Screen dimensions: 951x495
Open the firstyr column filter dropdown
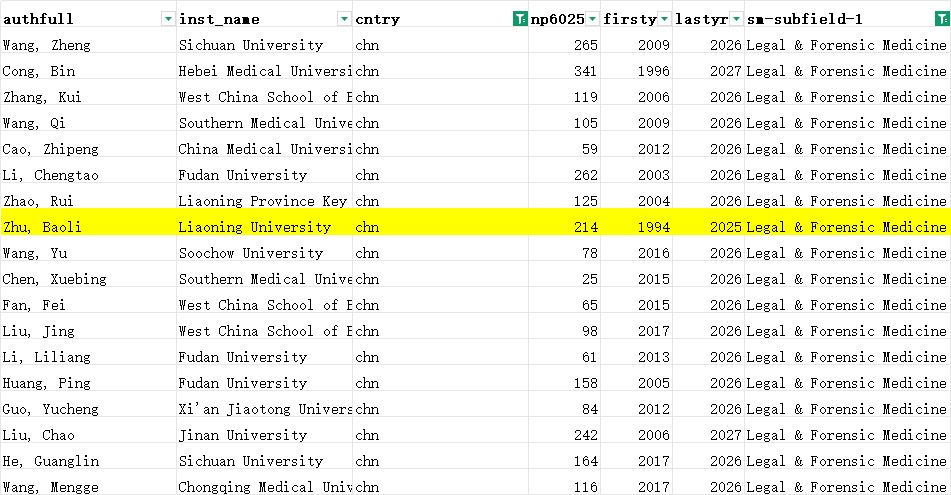pyautogui.click(x=664, y=19)
